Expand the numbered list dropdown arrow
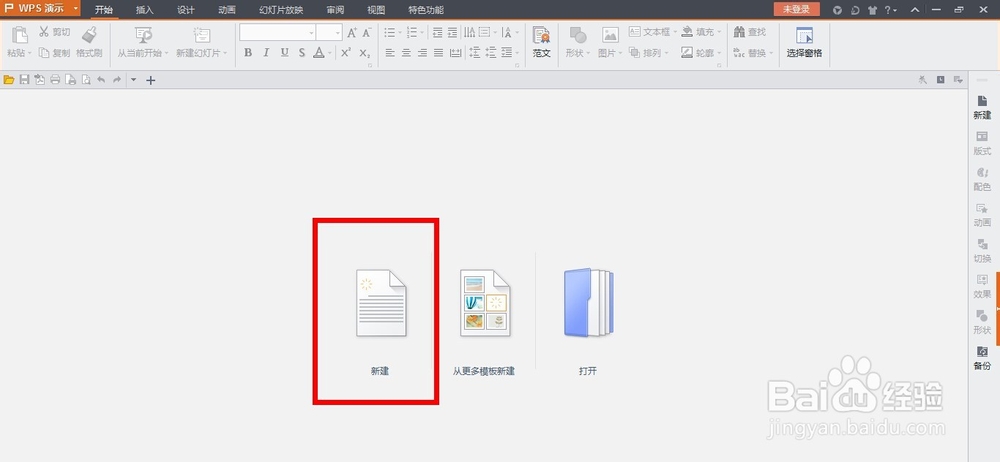Viewport: 1000px width, 462px height. [422, 33]
